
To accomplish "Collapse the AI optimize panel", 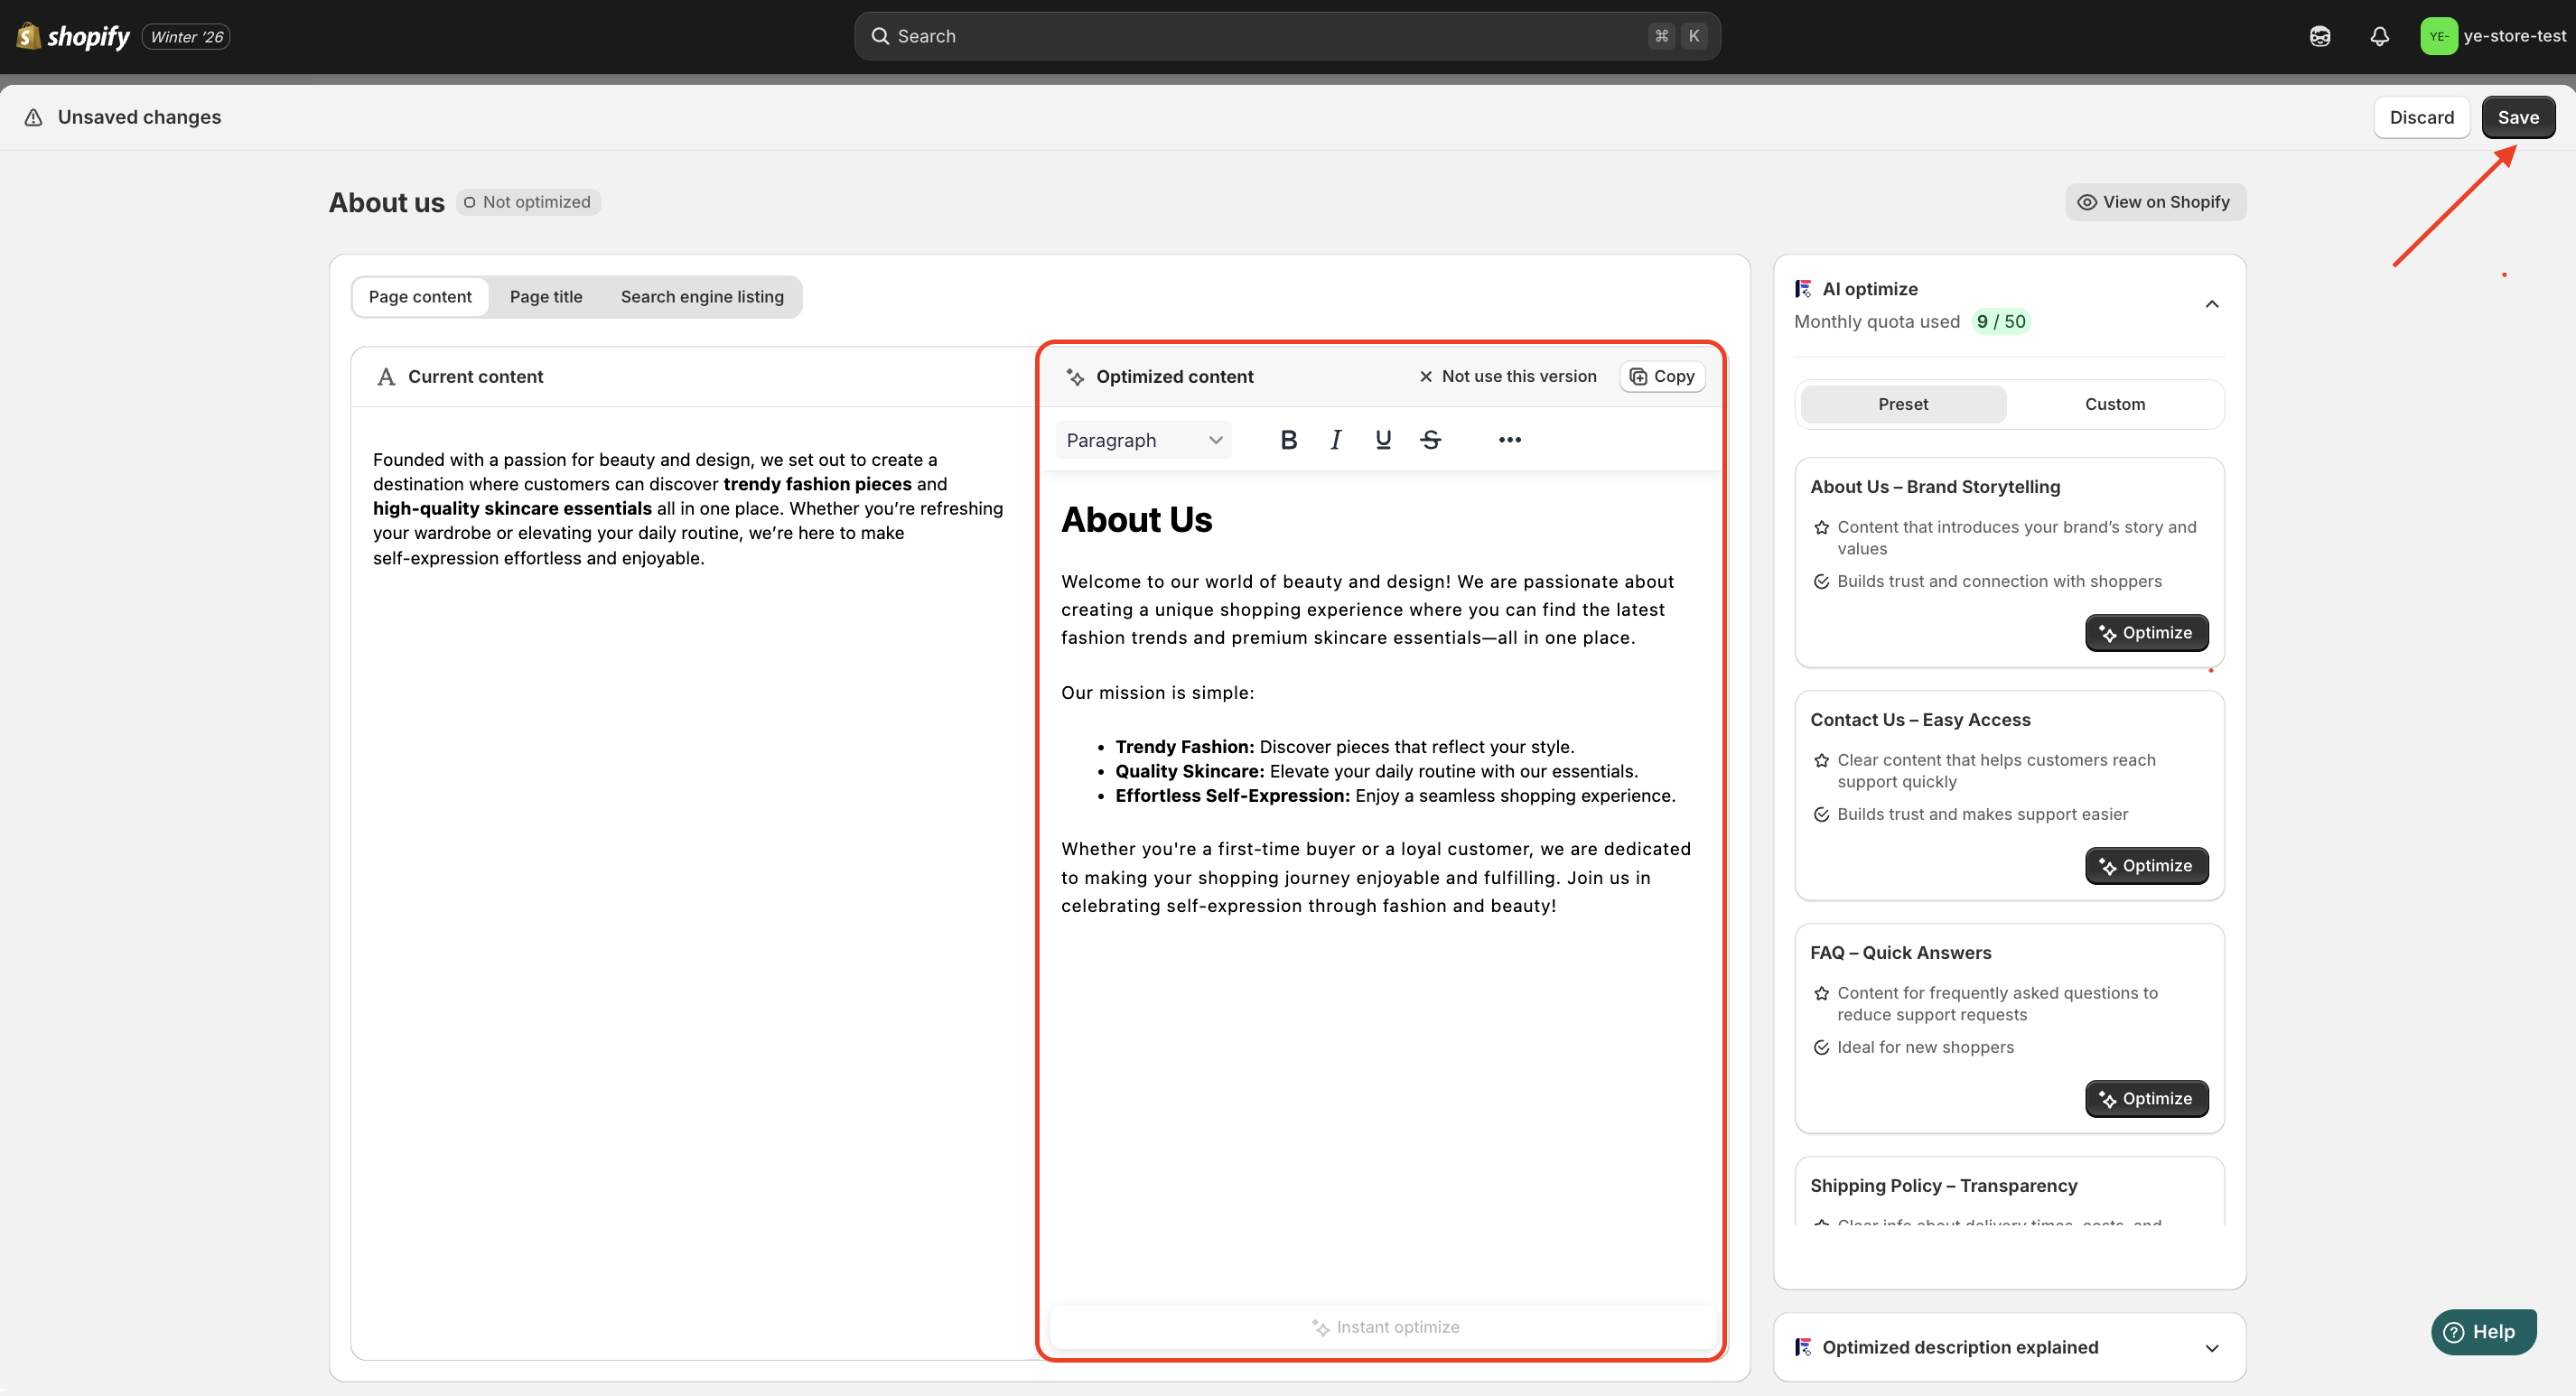I will (2211, 304).
